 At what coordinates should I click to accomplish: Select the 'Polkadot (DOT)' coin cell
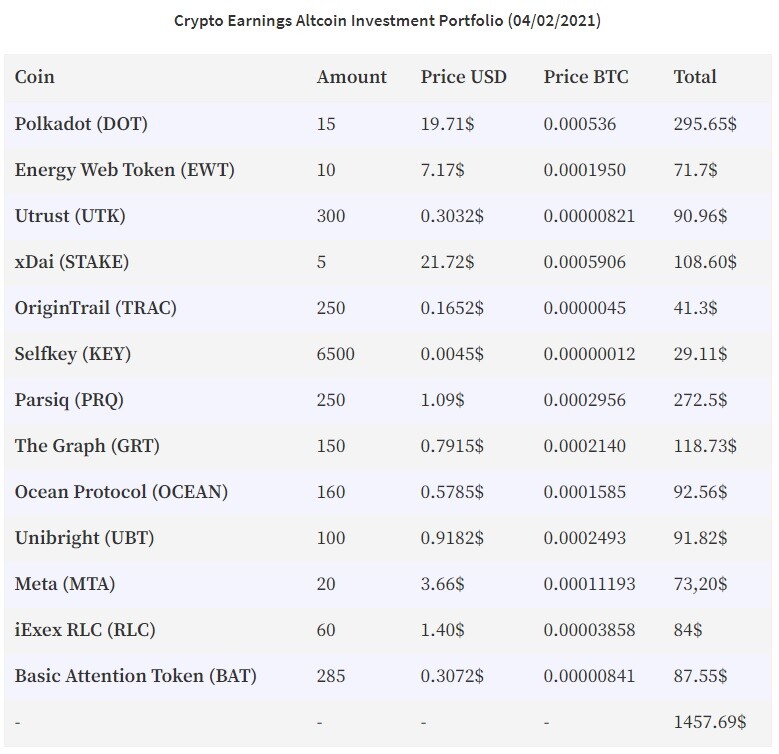click(81, 124)
